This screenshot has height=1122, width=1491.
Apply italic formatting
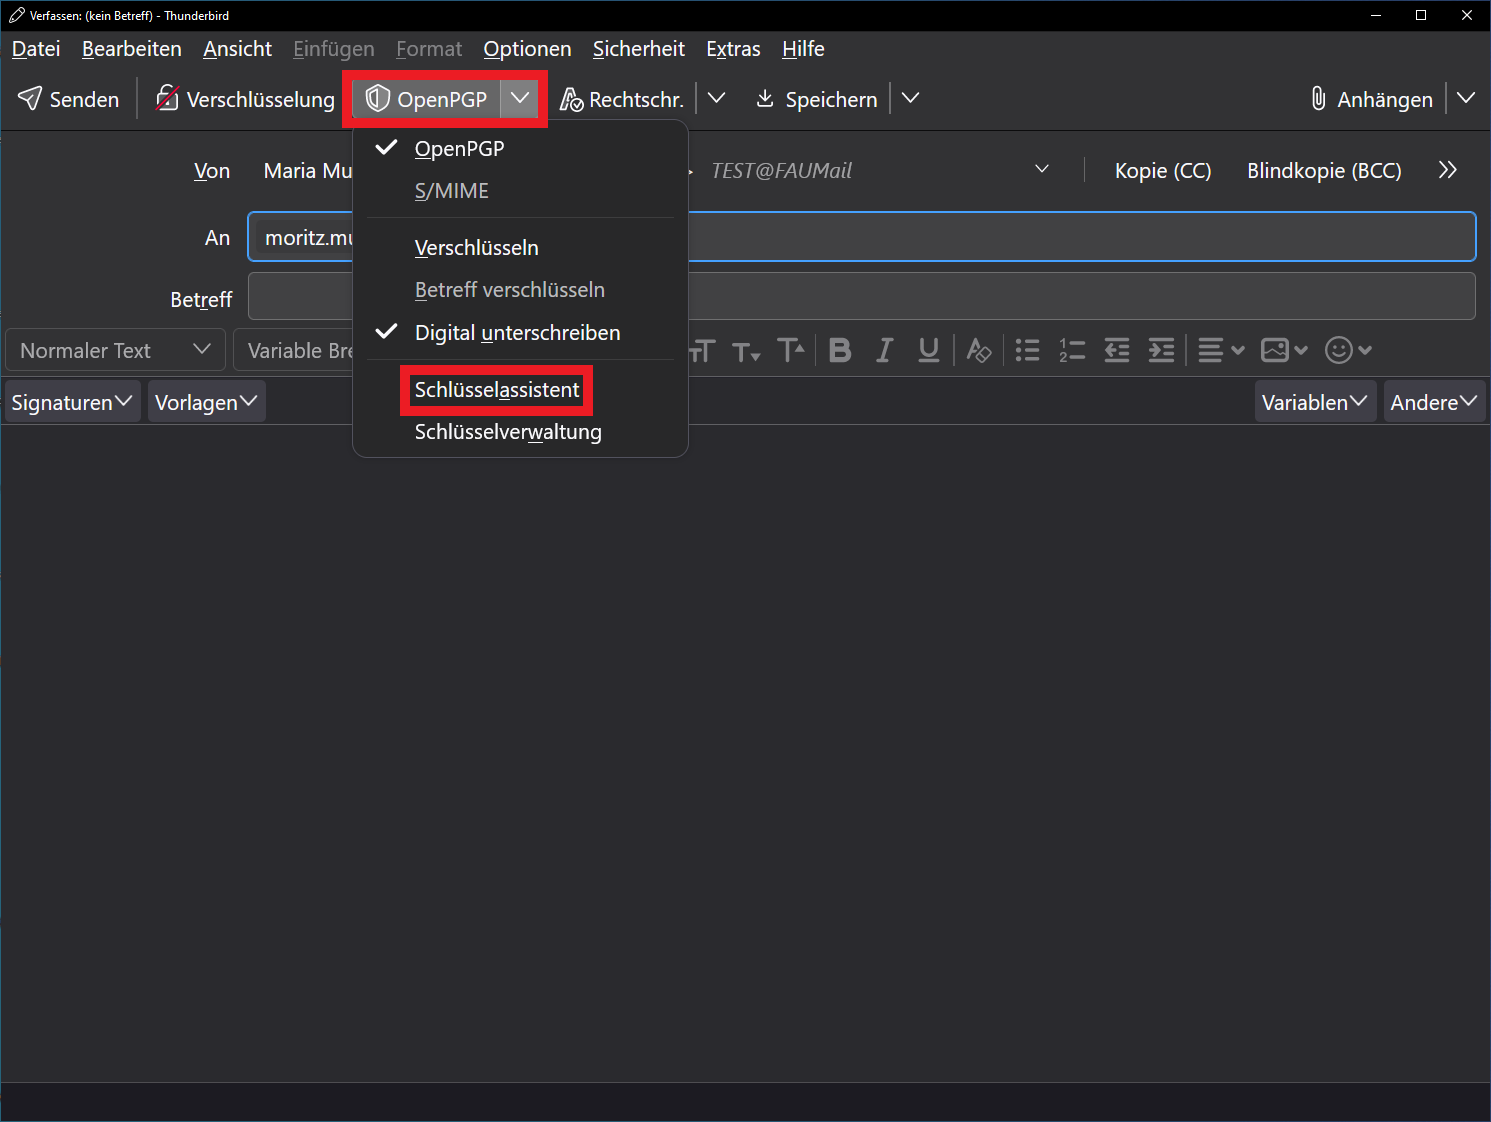tap(884, 350)
